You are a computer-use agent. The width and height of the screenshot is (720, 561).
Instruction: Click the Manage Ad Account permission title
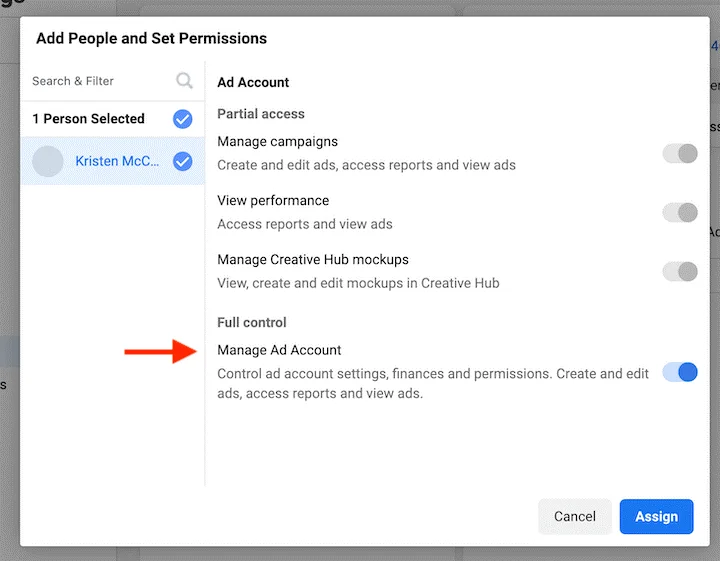pyautogui.click(x=279, y=350)
